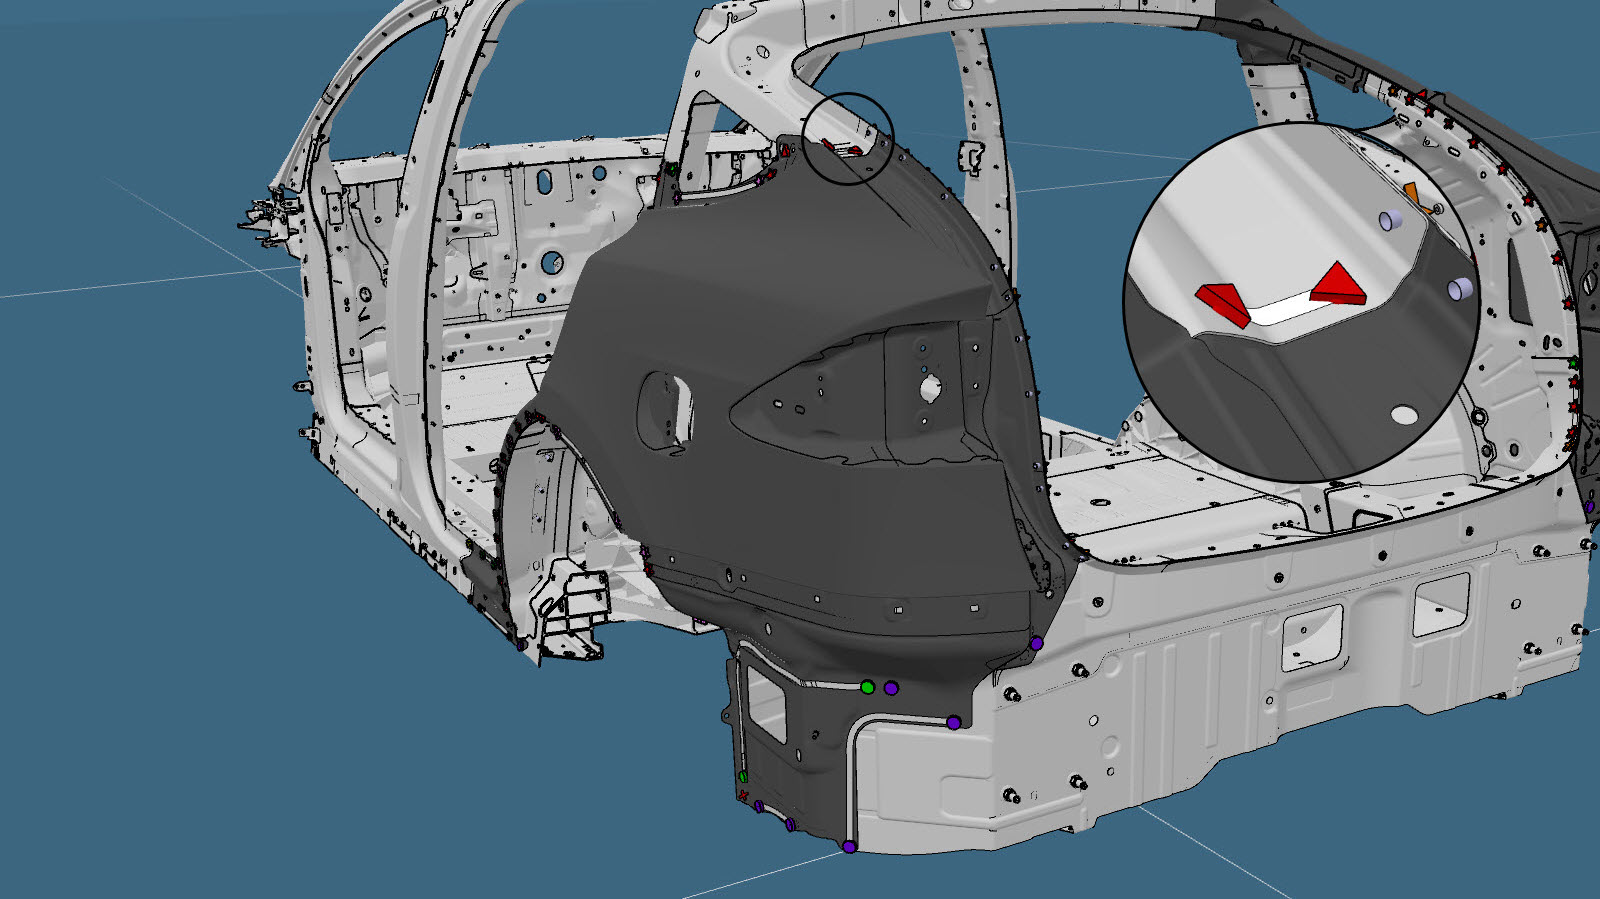Image resolution: width=1600 pixels, height=899 pixels.
Task: Click the left red wedge in the magnified view
Action: (1222, 303)
